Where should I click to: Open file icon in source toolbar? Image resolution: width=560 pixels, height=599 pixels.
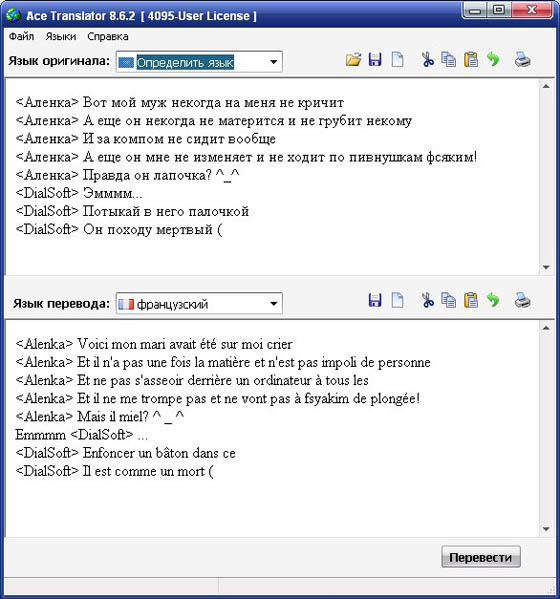coord(353,60)
